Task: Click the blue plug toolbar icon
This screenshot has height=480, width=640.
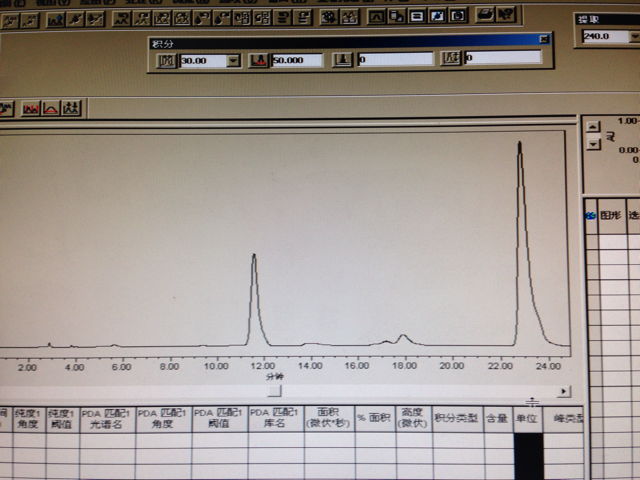Action: tap(438, 16)
